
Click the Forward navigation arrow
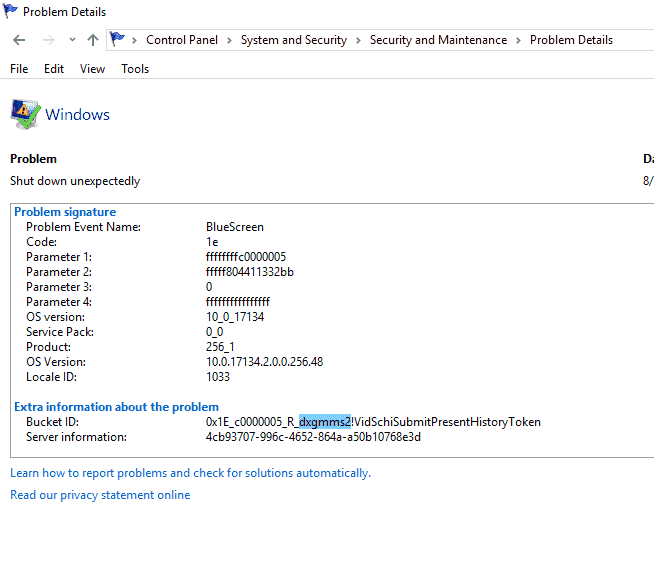click(48, 40)
